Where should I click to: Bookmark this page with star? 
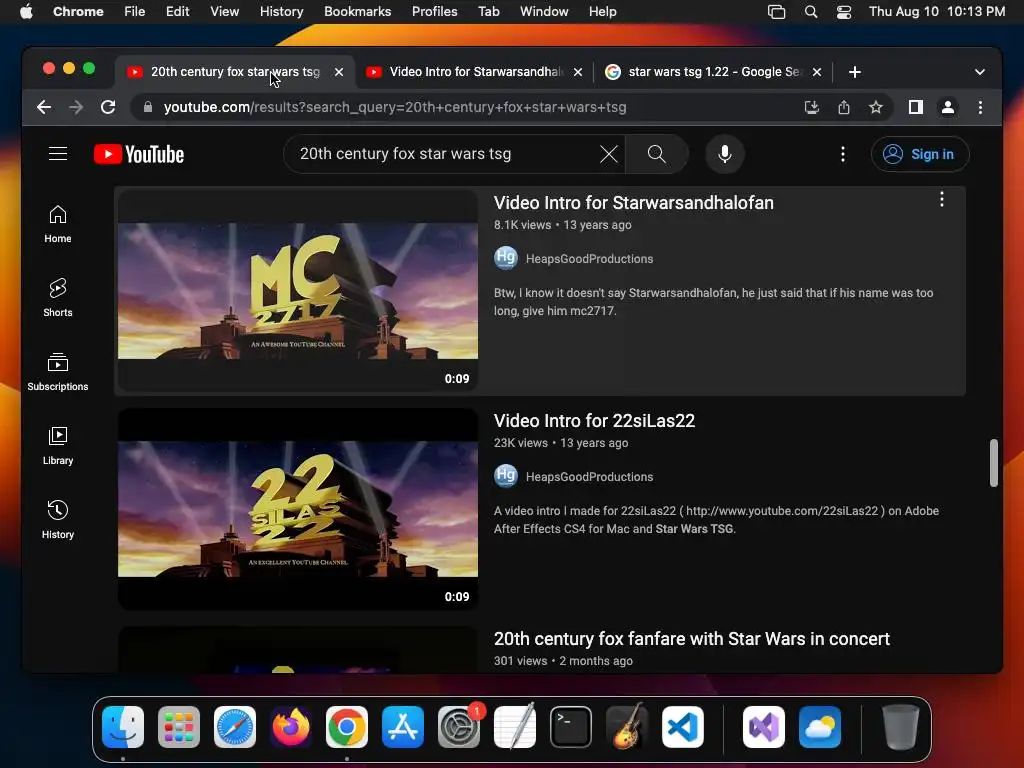(876, 107)
